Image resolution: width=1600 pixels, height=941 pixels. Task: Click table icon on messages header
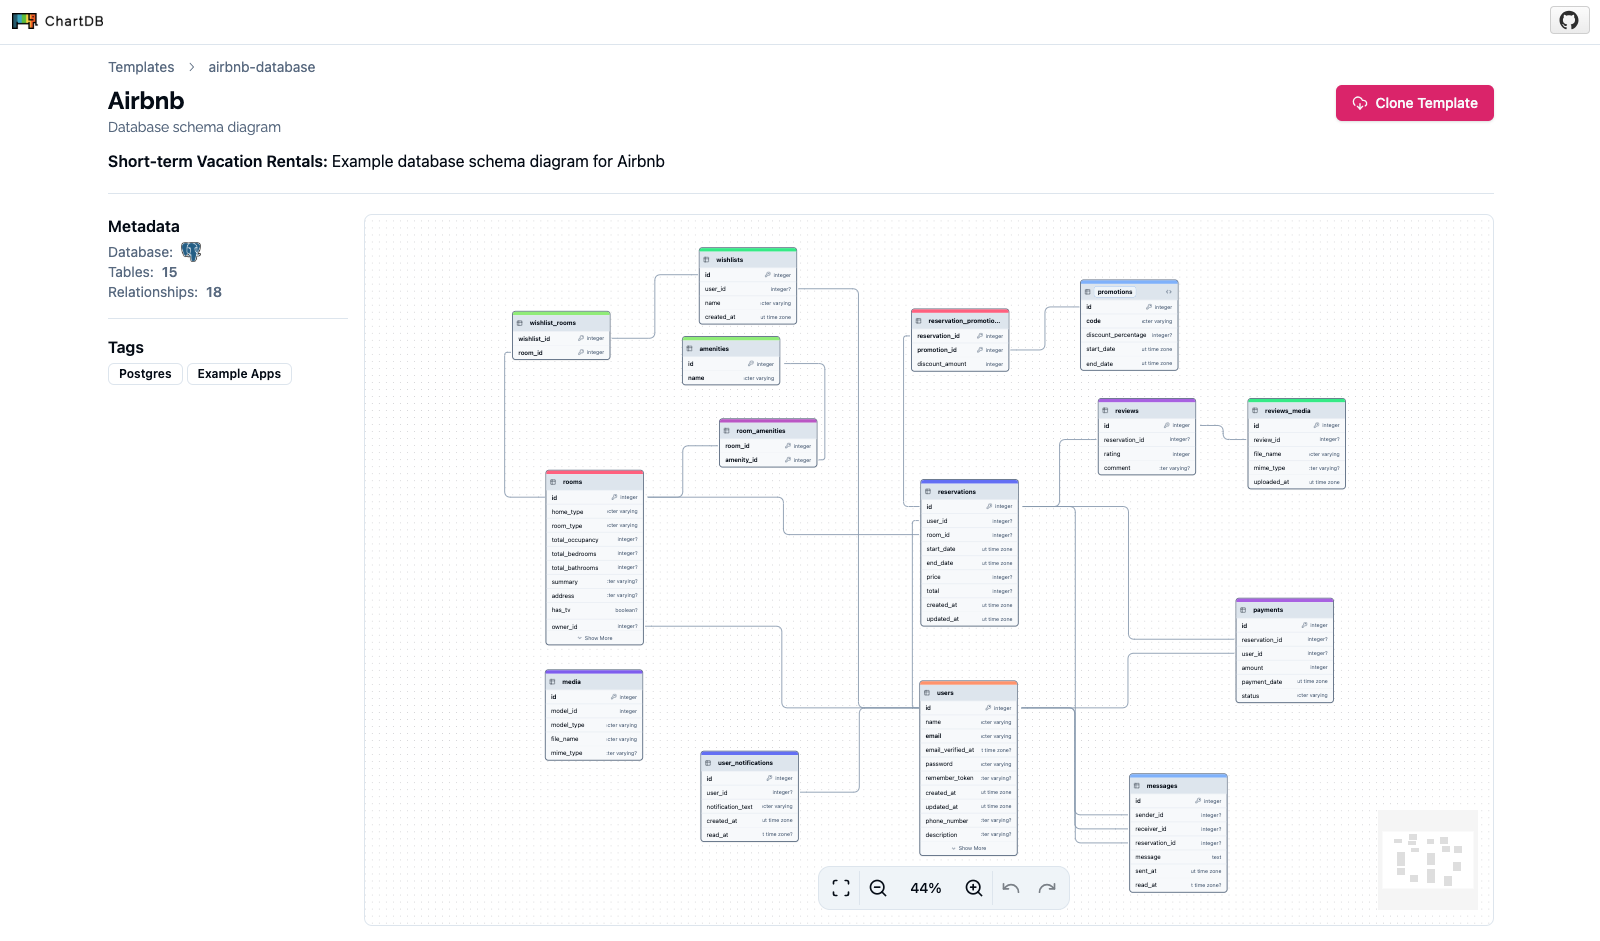1136,786
